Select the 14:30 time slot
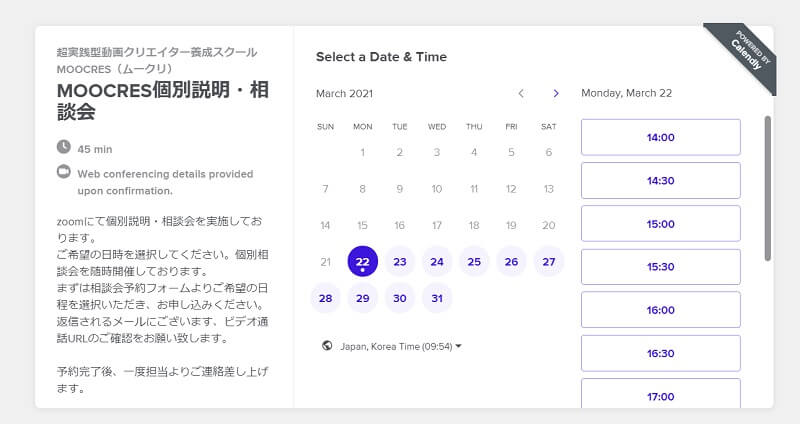The image size is (800, 424). (660, 180)
